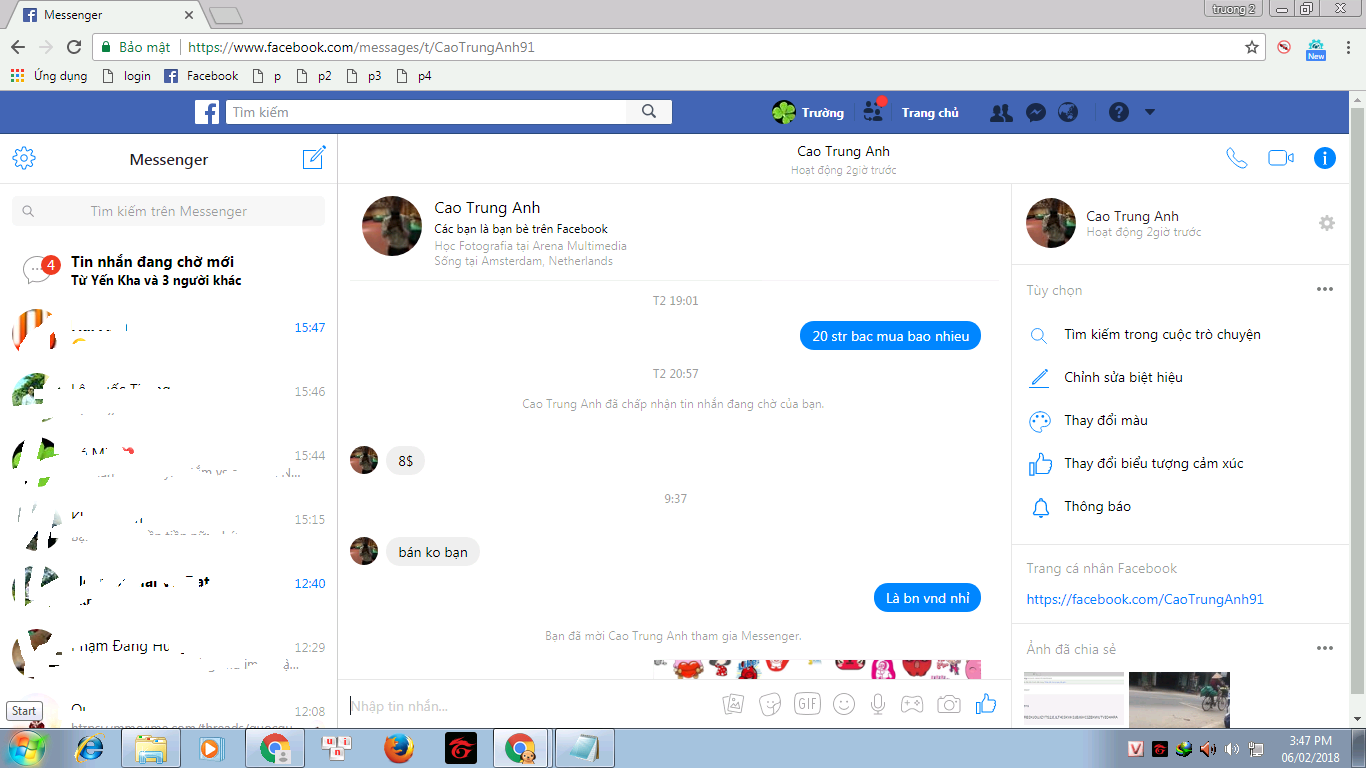Open the p4 bookmark
The width and height of the screenshot is (1366, 768).
(x=414, y=76)
